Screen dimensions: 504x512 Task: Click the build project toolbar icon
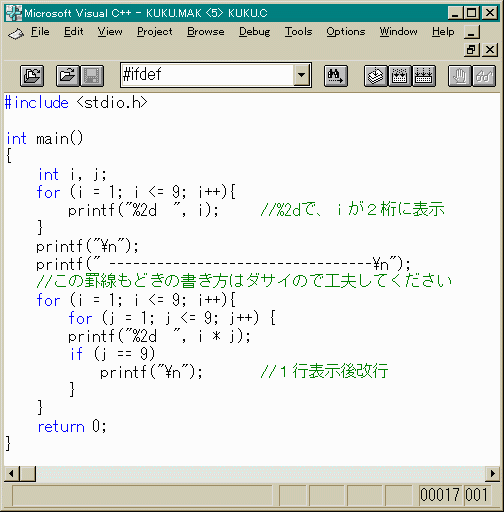pos(400,76)
